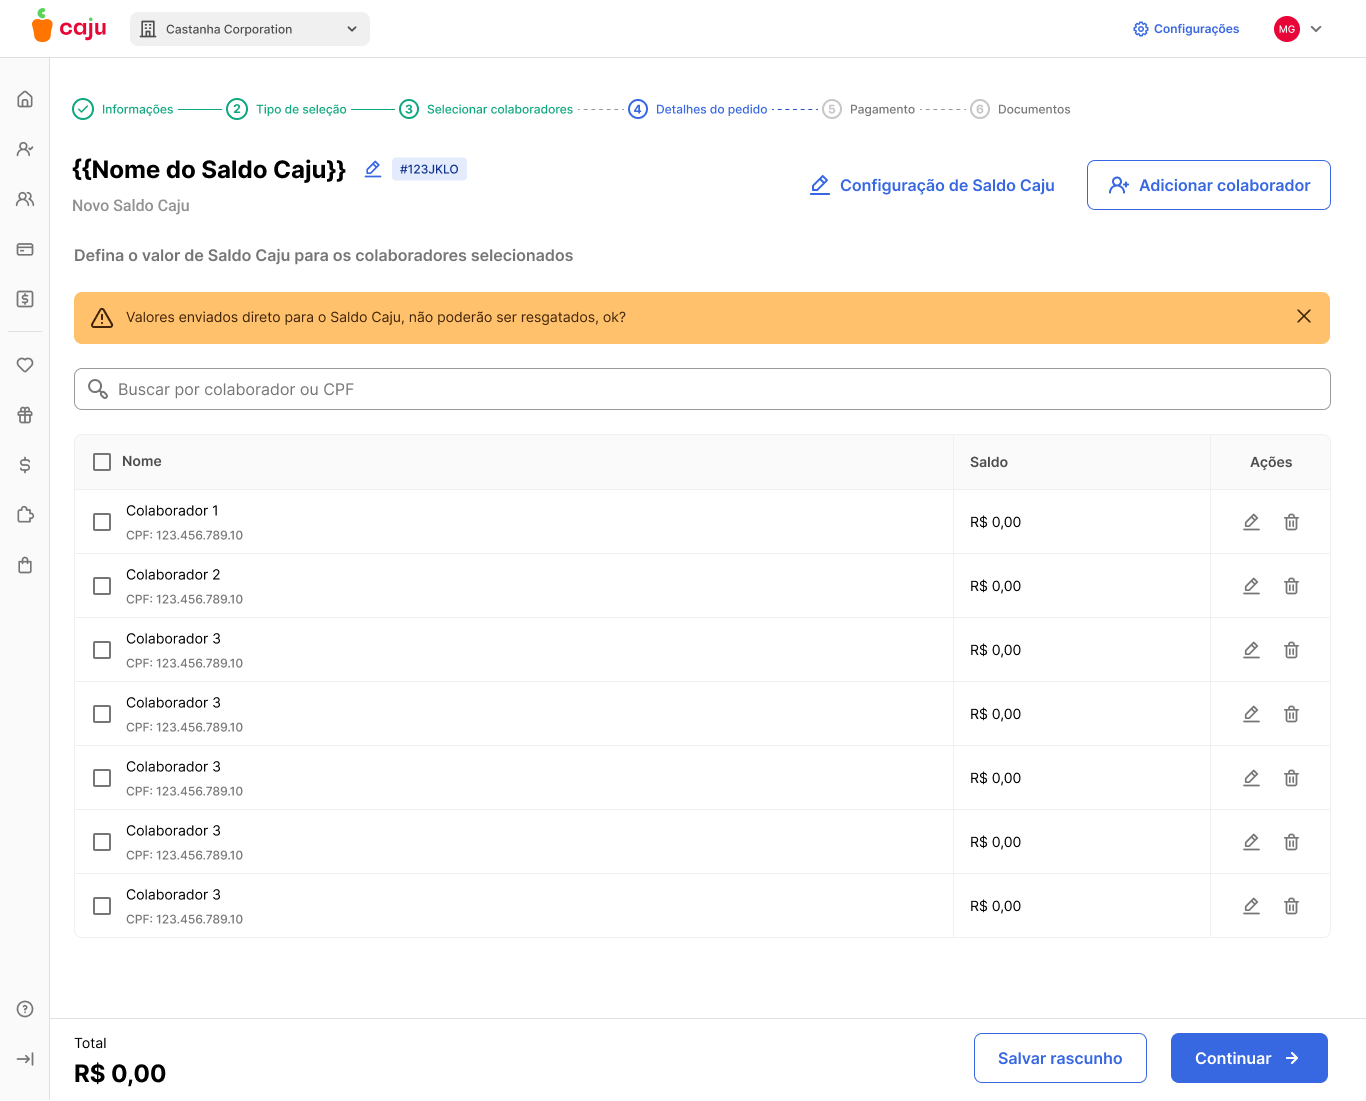Screen dimensions: 1366x1101
Task: Open the heart icon in sidebar
Action: click(x=25, y=365)
